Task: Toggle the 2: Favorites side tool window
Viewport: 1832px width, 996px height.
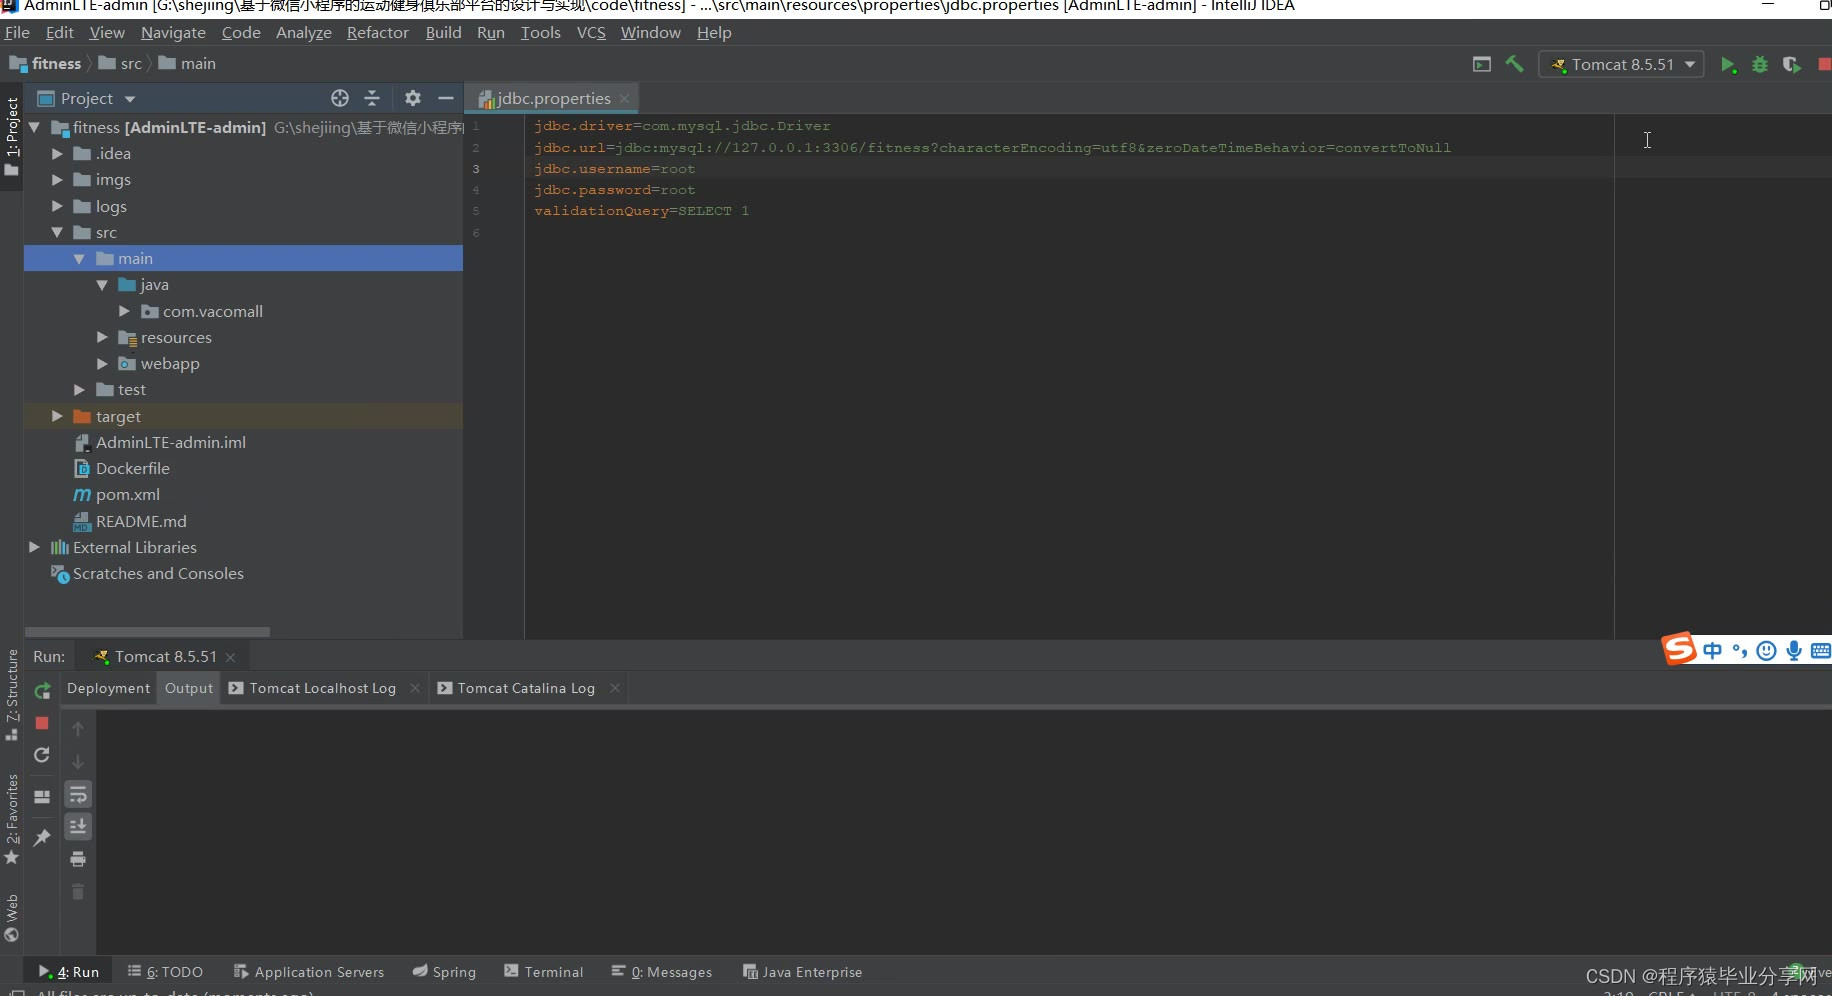Action: click(x=12, y=819)
